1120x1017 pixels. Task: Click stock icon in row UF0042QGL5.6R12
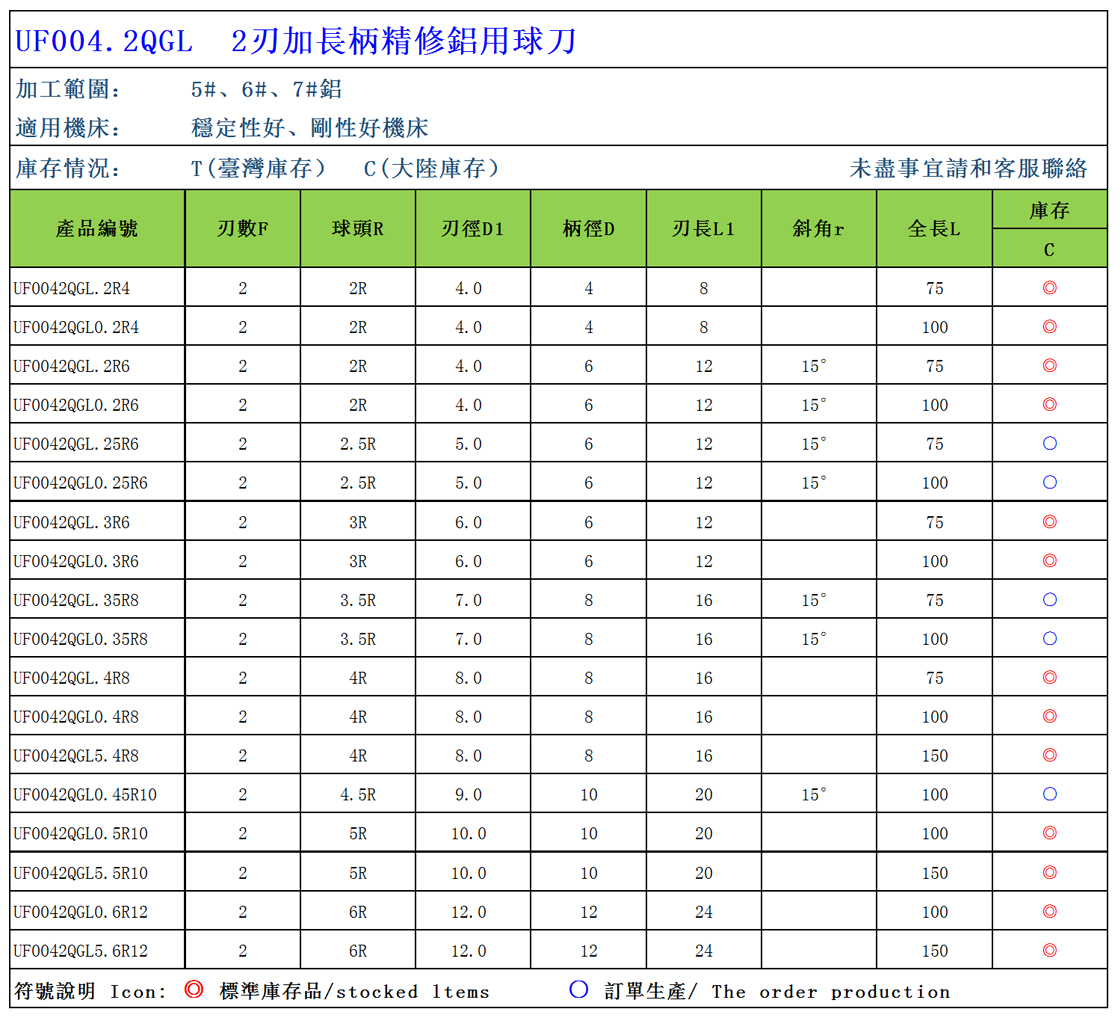(x=1049, y=950)
